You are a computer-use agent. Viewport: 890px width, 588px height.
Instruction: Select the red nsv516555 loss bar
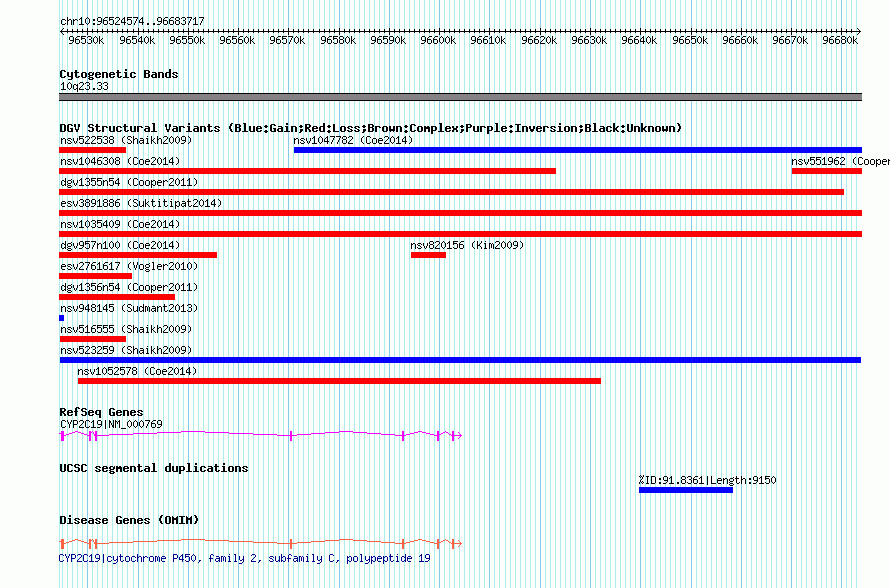(93, 339)
